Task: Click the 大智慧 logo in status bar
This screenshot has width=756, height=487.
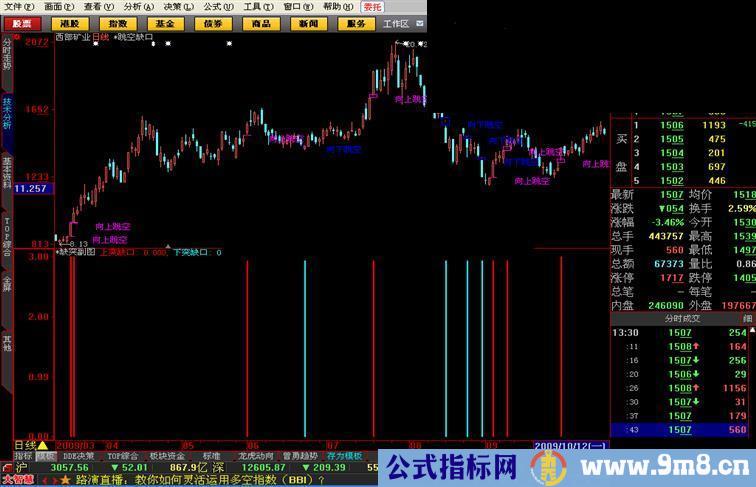Action: [17, 480]
